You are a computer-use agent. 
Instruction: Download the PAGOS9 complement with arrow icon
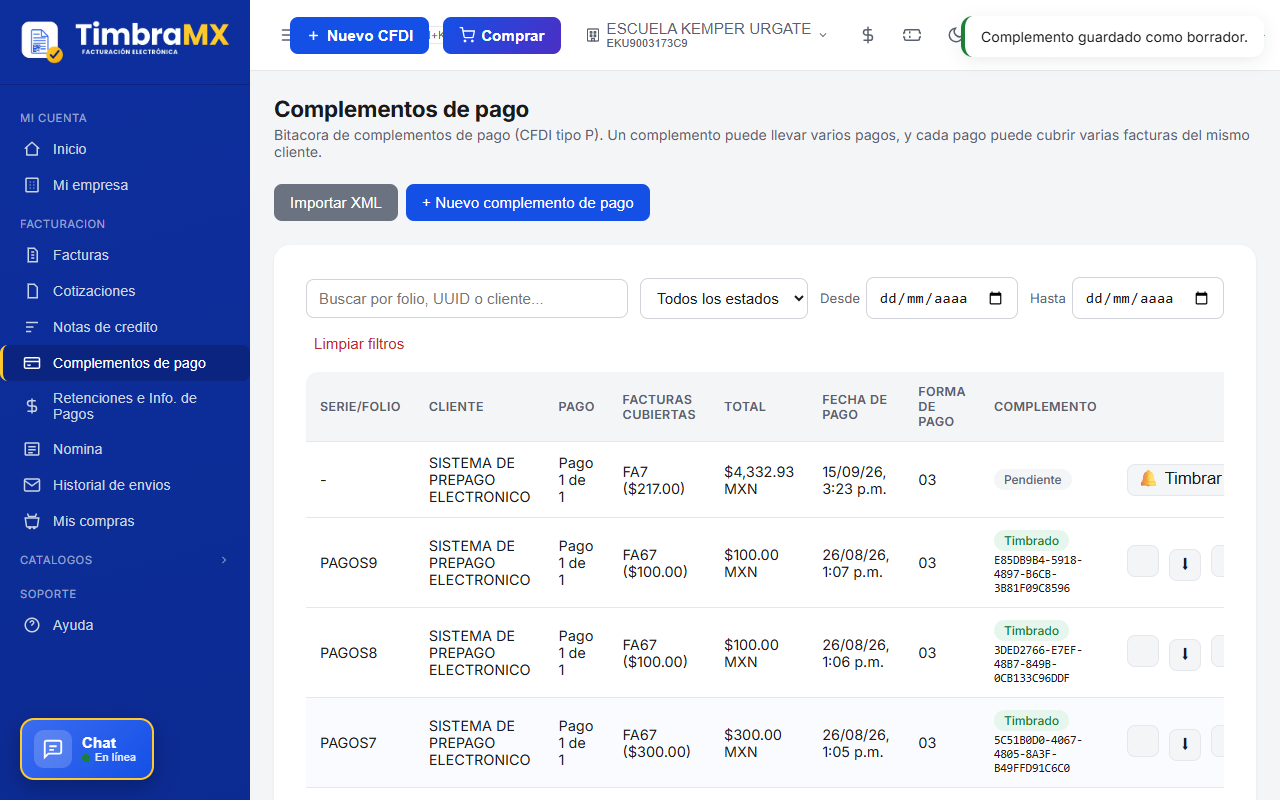(1185, 565)
